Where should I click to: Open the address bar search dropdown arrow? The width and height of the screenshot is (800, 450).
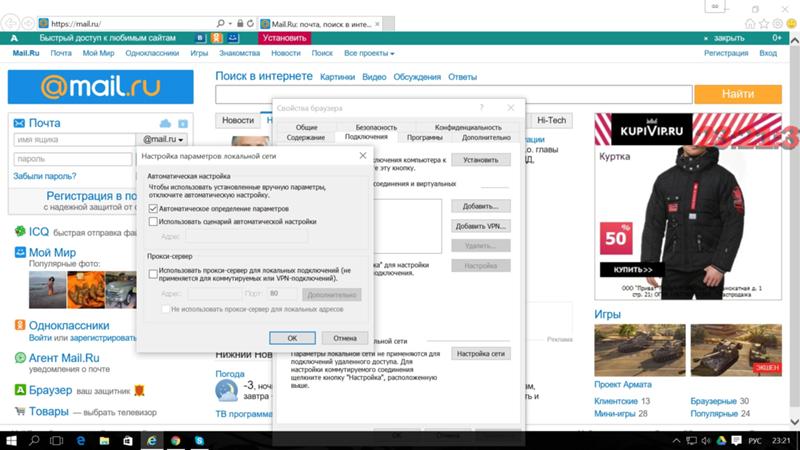[x=230, y=23]
